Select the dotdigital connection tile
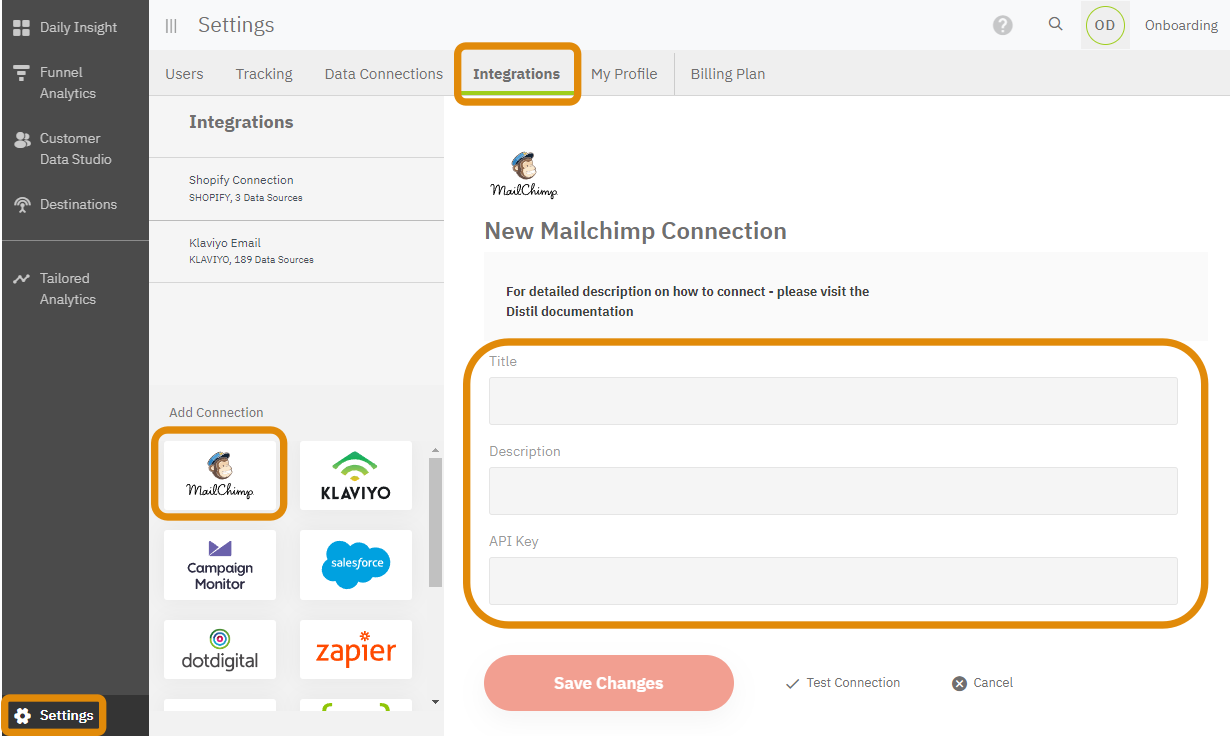 point(220,649)
